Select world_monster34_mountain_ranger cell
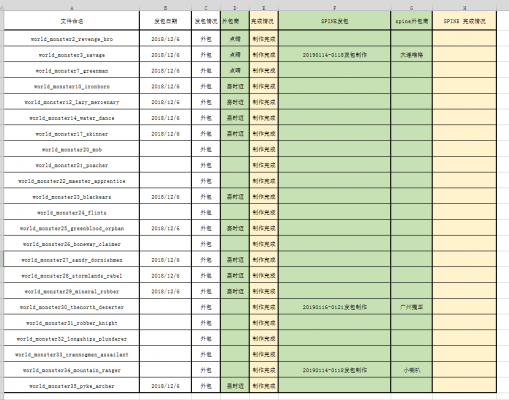The image size is (509, 400). (x=72, y=370)
